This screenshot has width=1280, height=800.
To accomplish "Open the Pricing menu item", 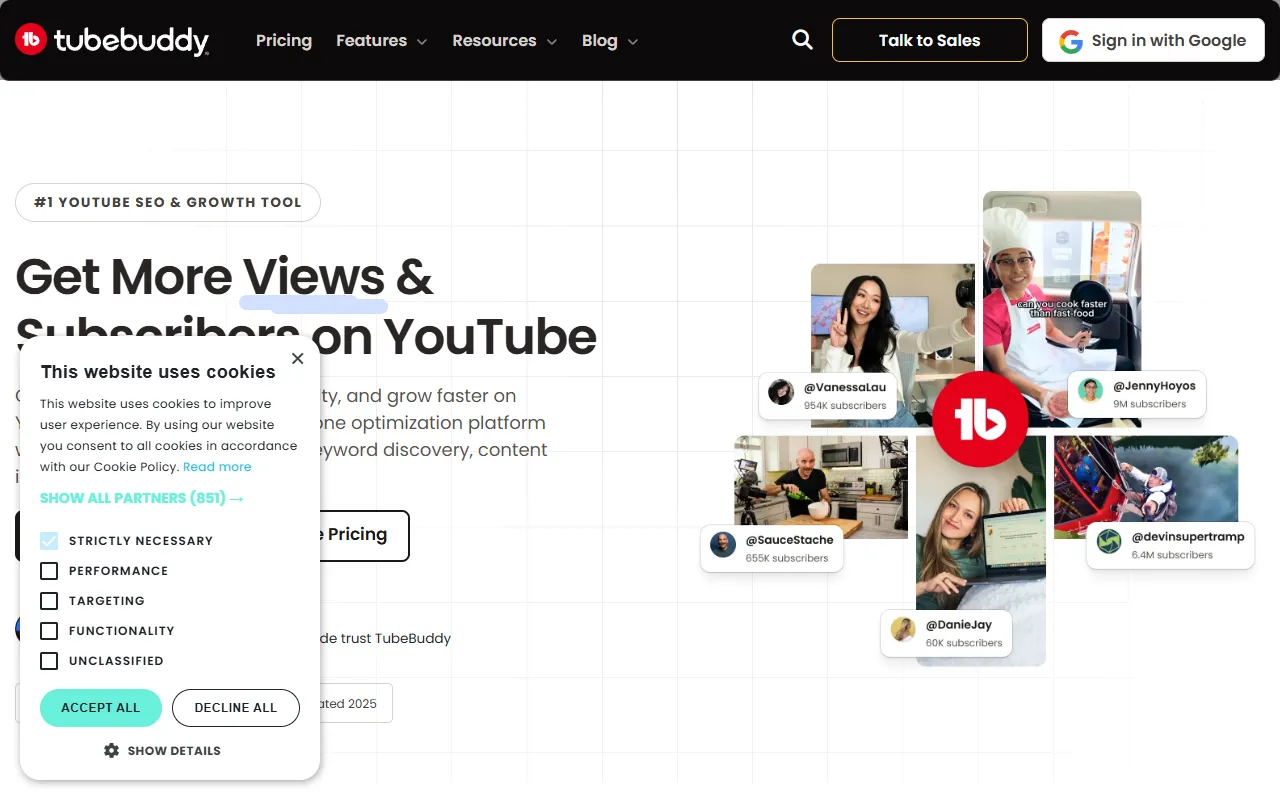I will (284, 41).
